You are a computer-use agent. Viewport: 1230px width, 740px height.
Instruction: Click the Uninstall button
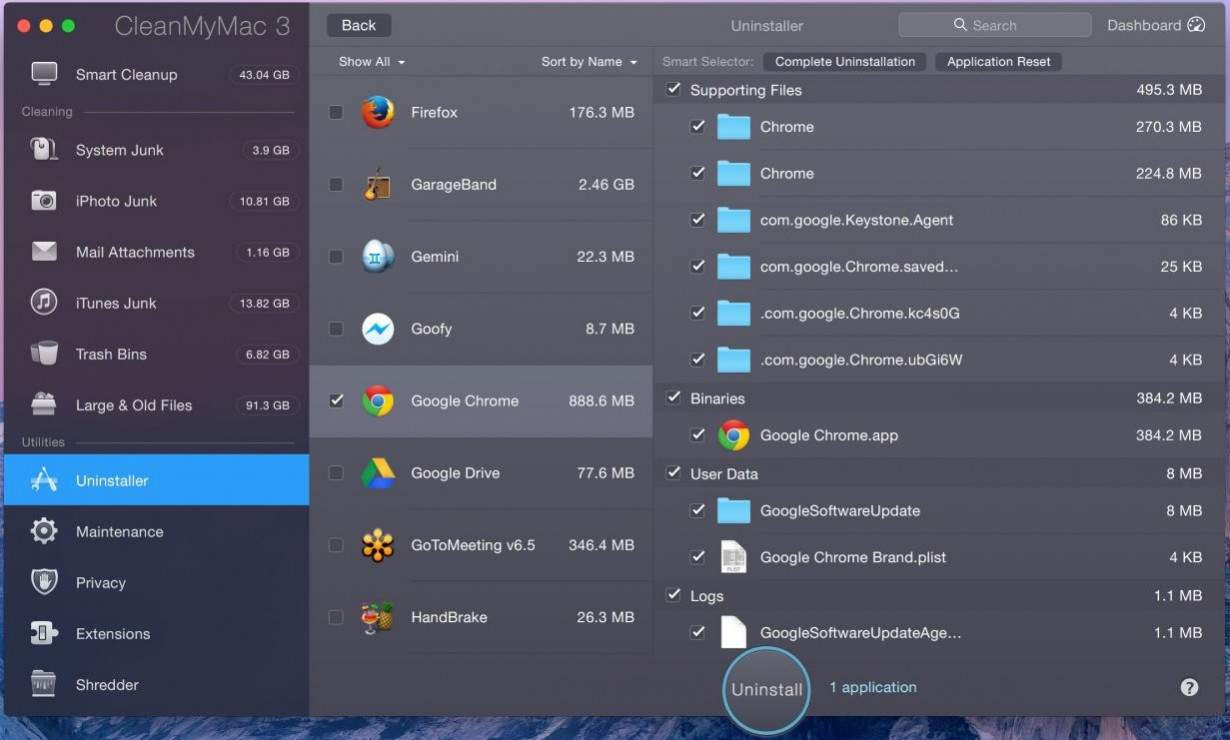(x=766, y=690)
